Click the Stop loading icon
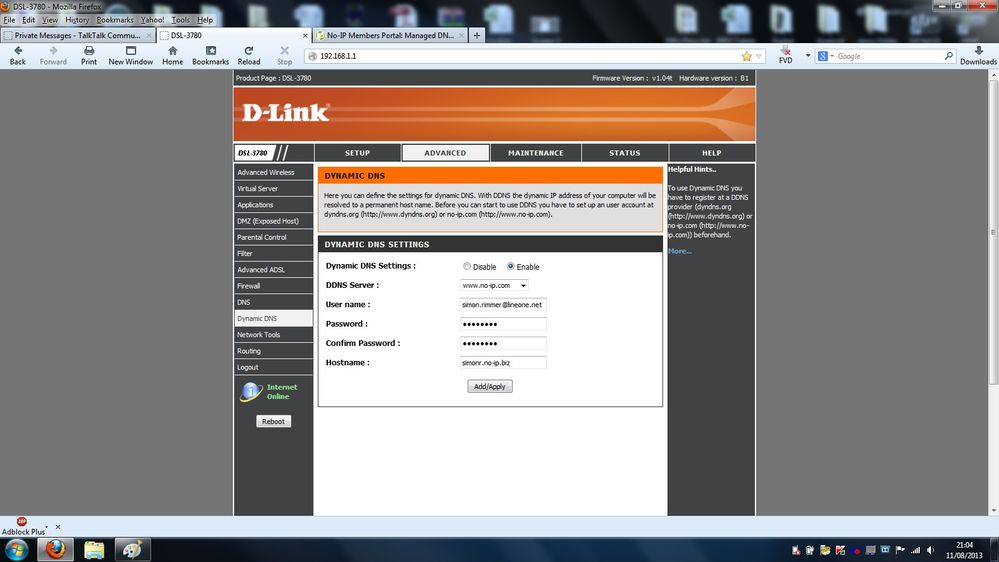 click(x=284, y=51)
